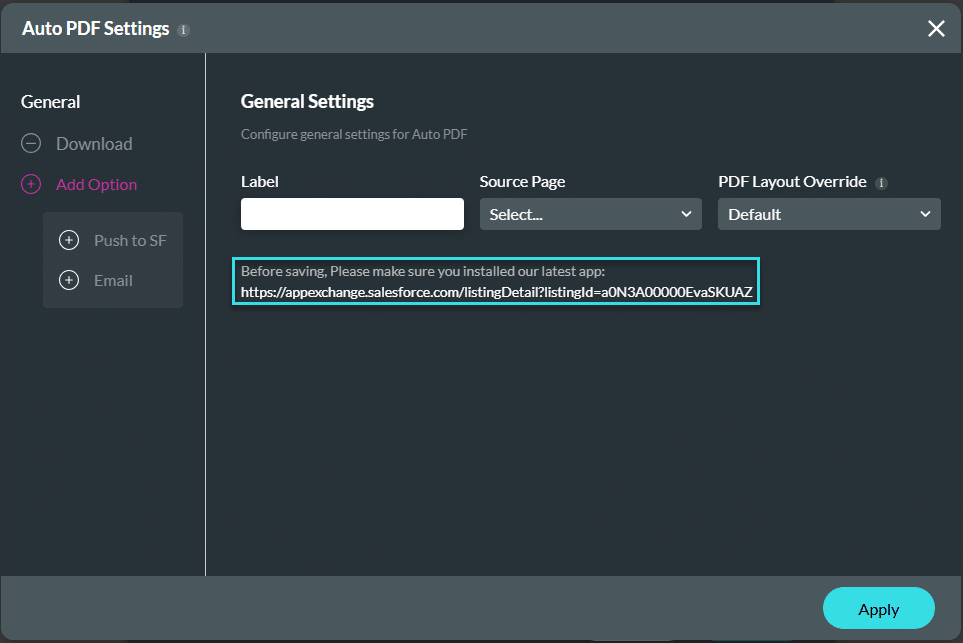Open the Source Page dropdown

point(590,214)
